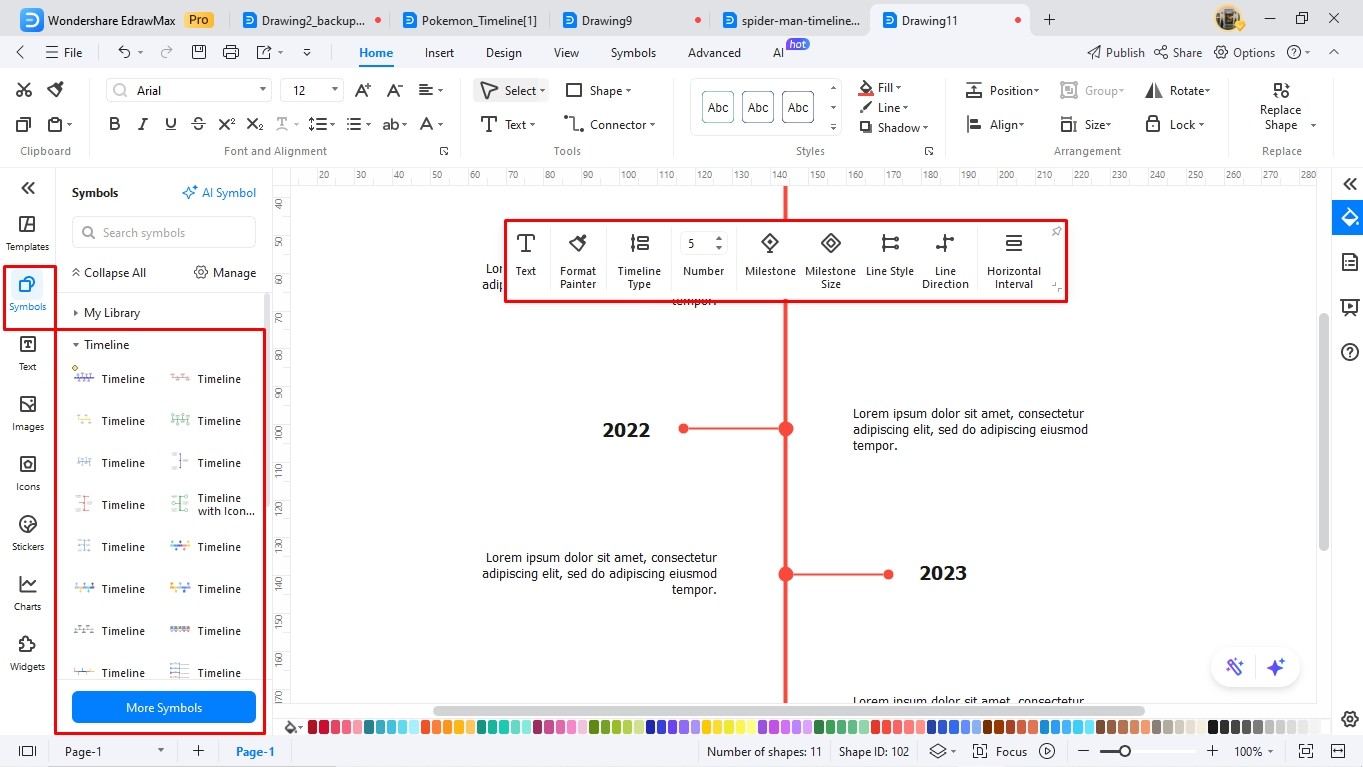Toggle Focus mode in status bar
The image size is (1363, 767).
[999, 751]
